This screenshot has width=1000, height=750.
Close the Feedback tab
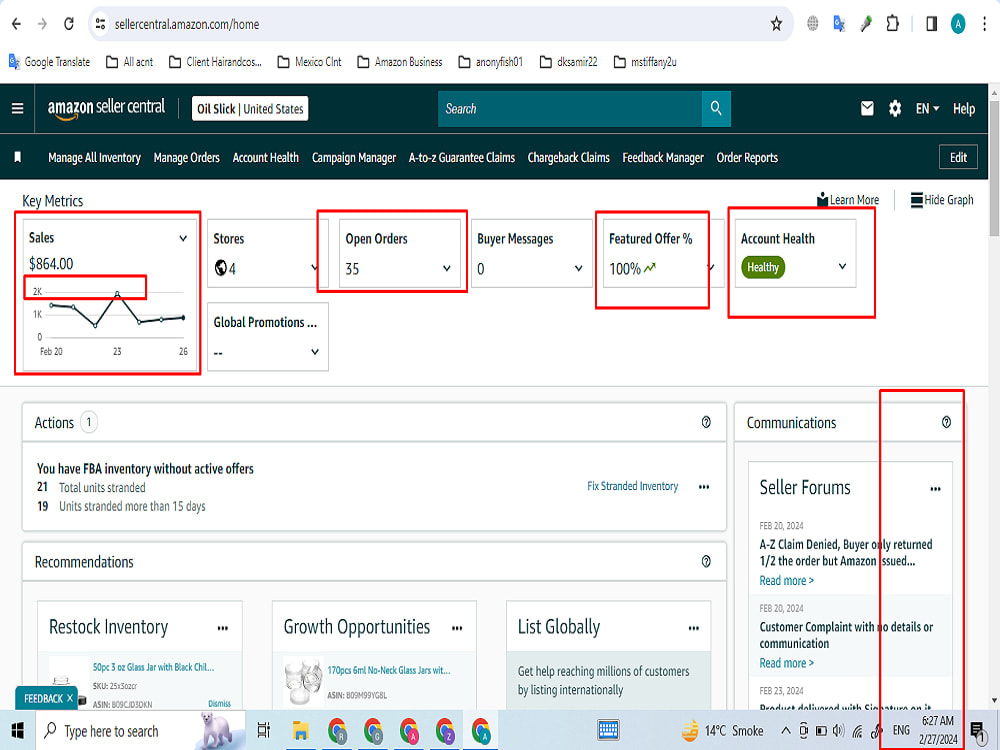point(70,698)
